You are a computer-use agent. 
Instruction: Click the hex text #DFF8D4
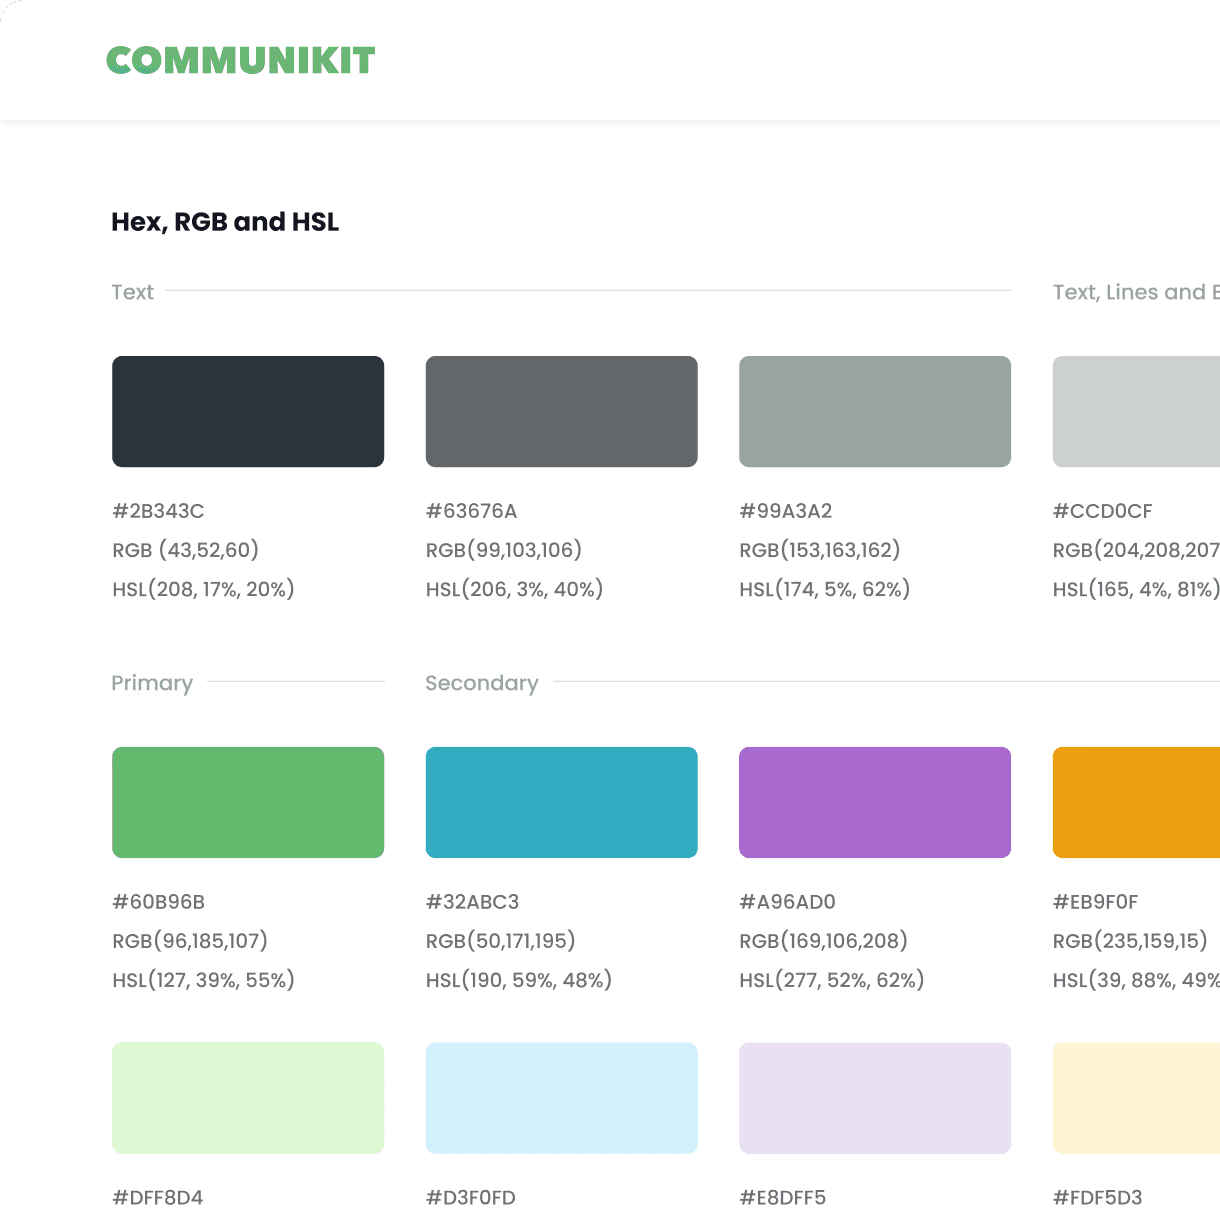(158, 1198)
